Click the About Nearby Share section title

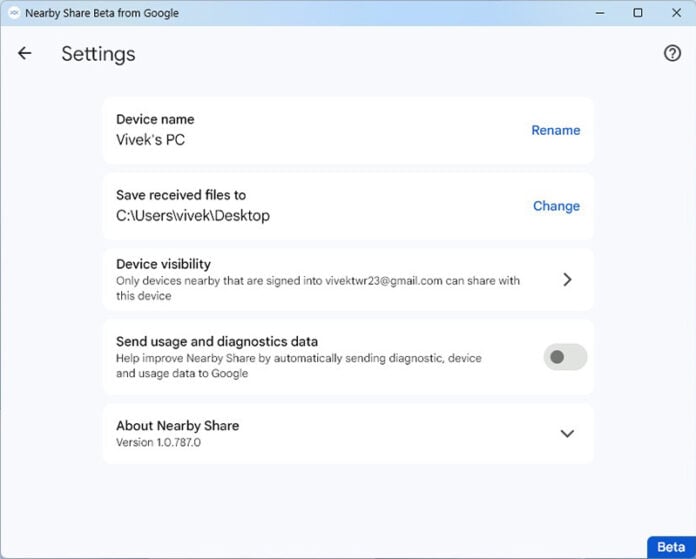[x=177, y=425]
